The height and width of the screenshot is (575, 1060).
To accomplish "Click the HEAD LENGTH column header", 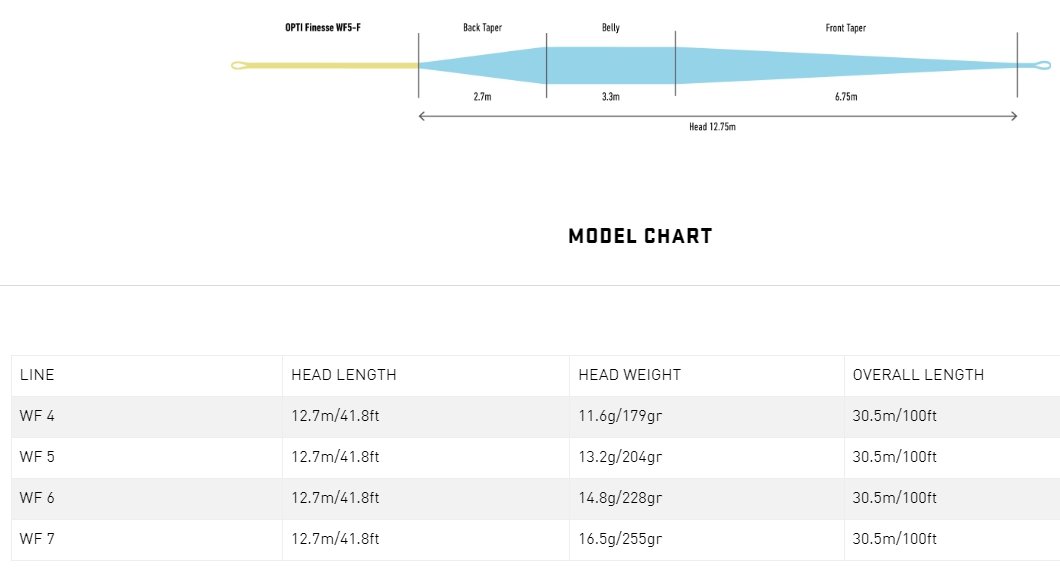I will pos(343,375).
